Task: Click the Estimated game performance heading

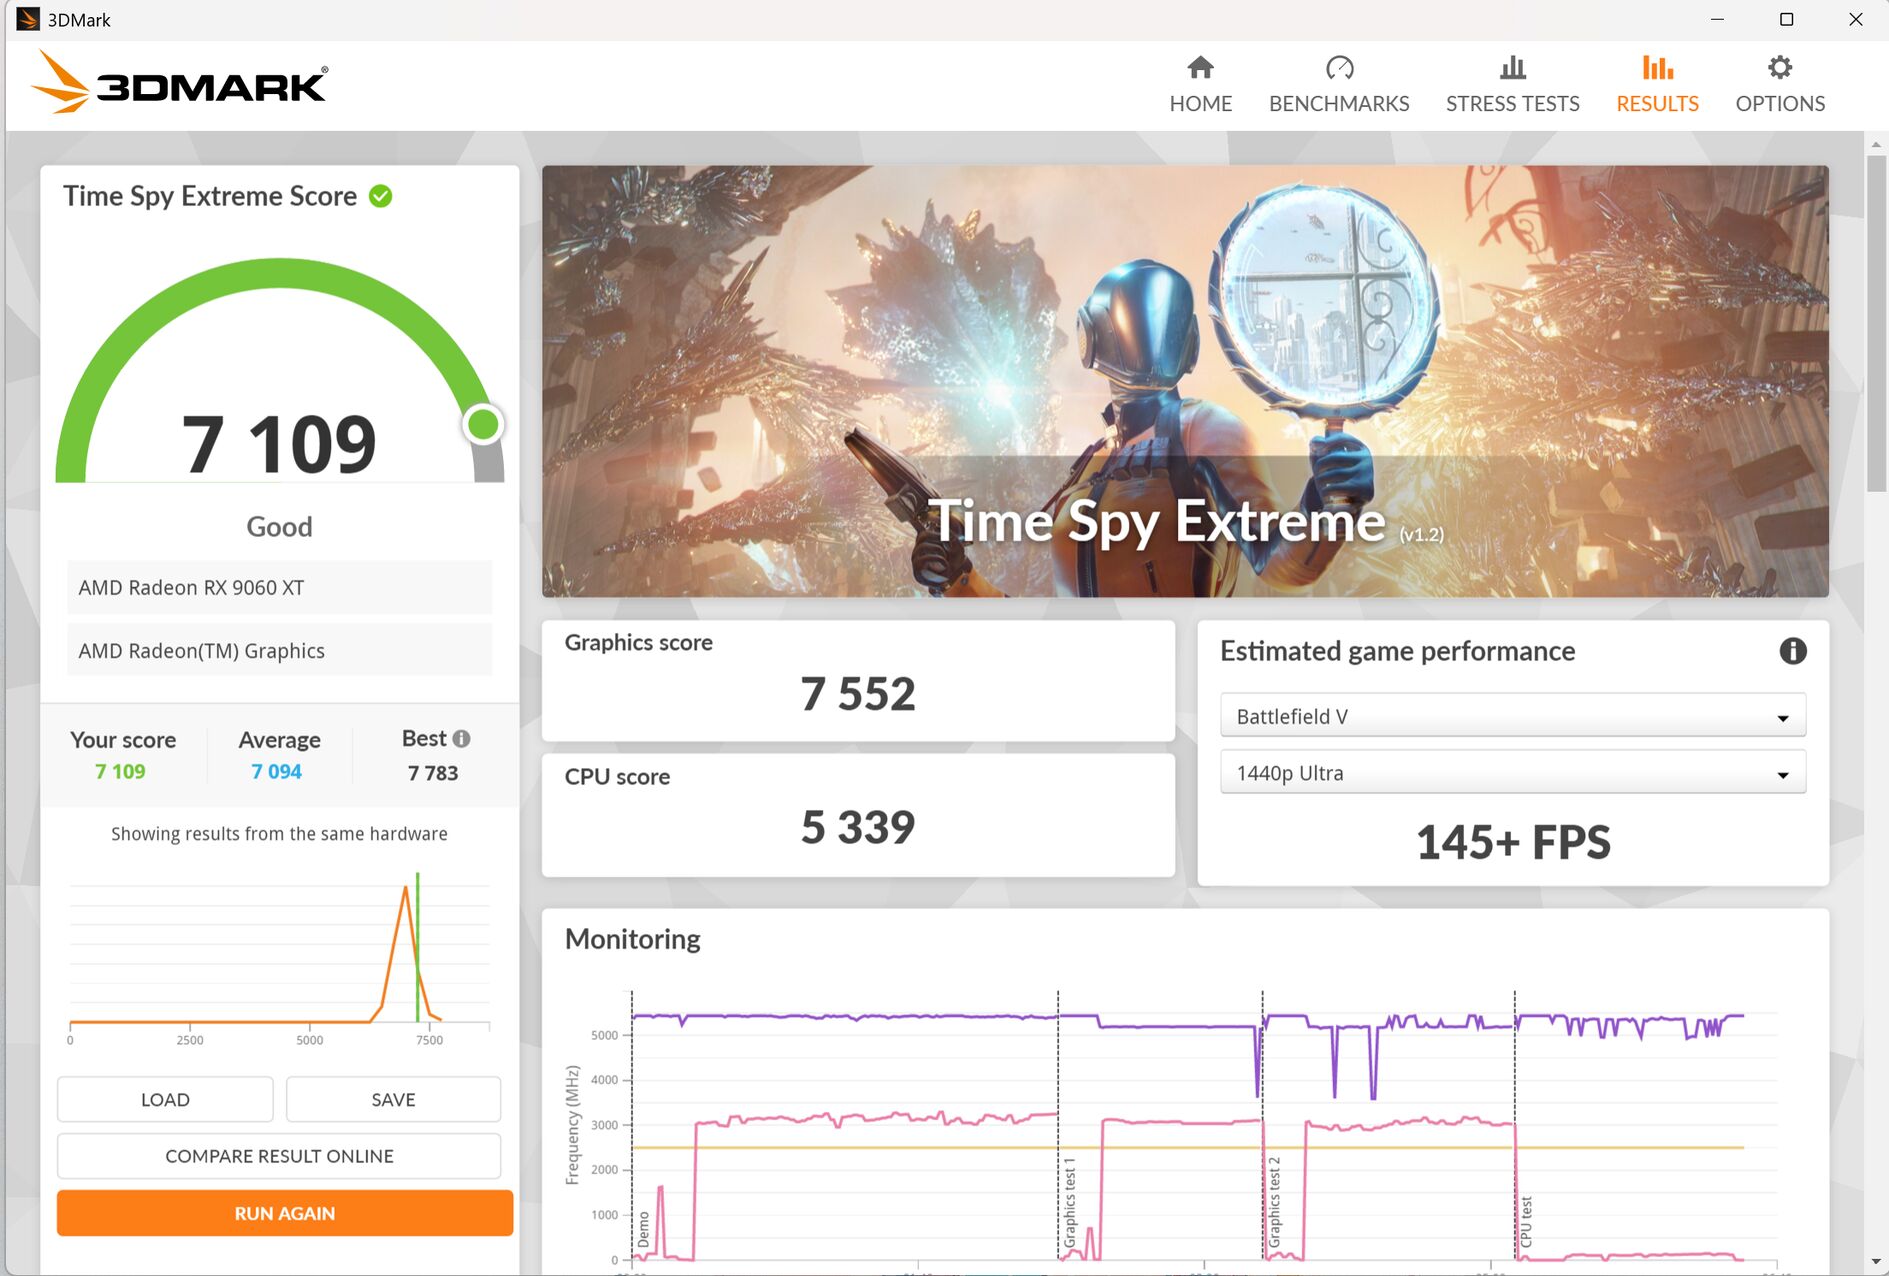Action: coord(1397,652)
